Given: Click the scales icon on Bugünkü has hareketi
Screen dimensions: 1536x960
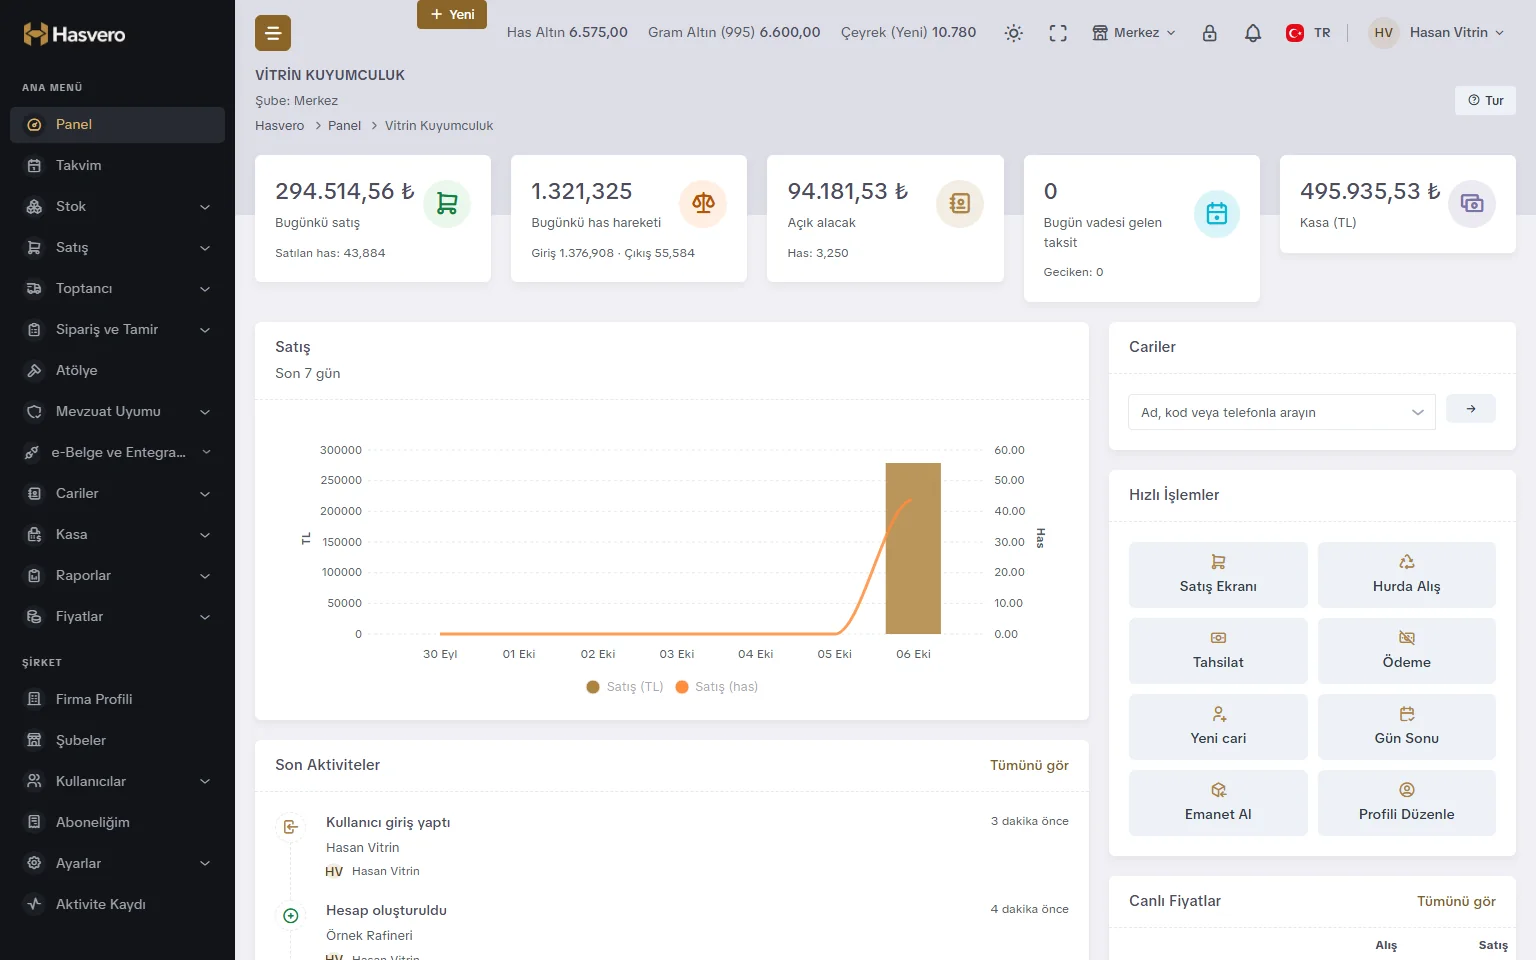Looking at the screenshot, I should [703, 204].
